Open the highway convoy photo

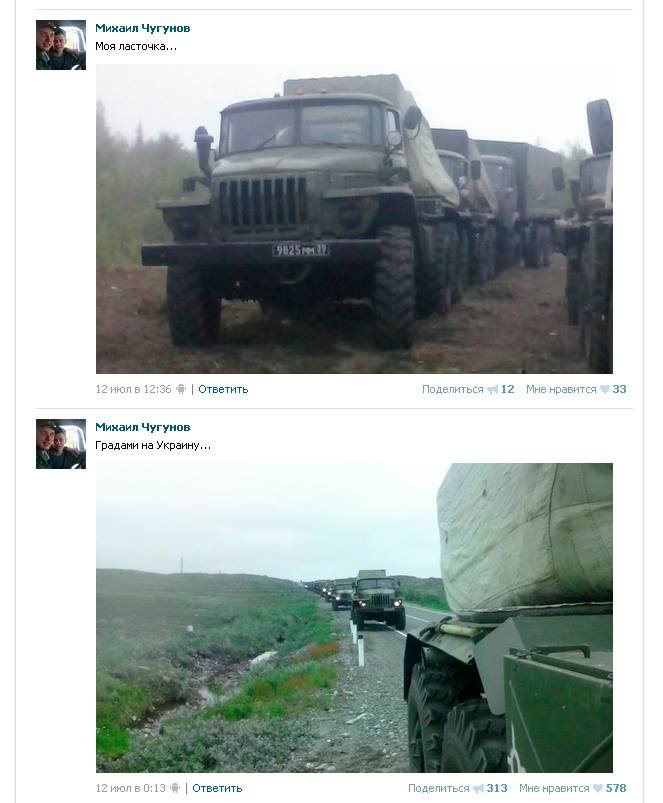click(x=354, y=618)
